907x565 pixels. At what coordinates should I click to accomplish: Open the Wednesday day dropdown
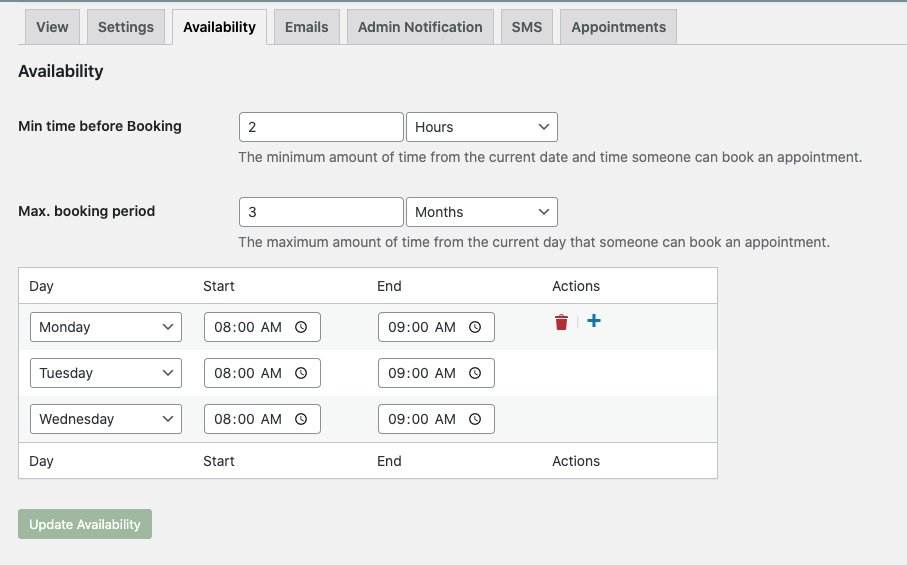[x=106, y=419]
